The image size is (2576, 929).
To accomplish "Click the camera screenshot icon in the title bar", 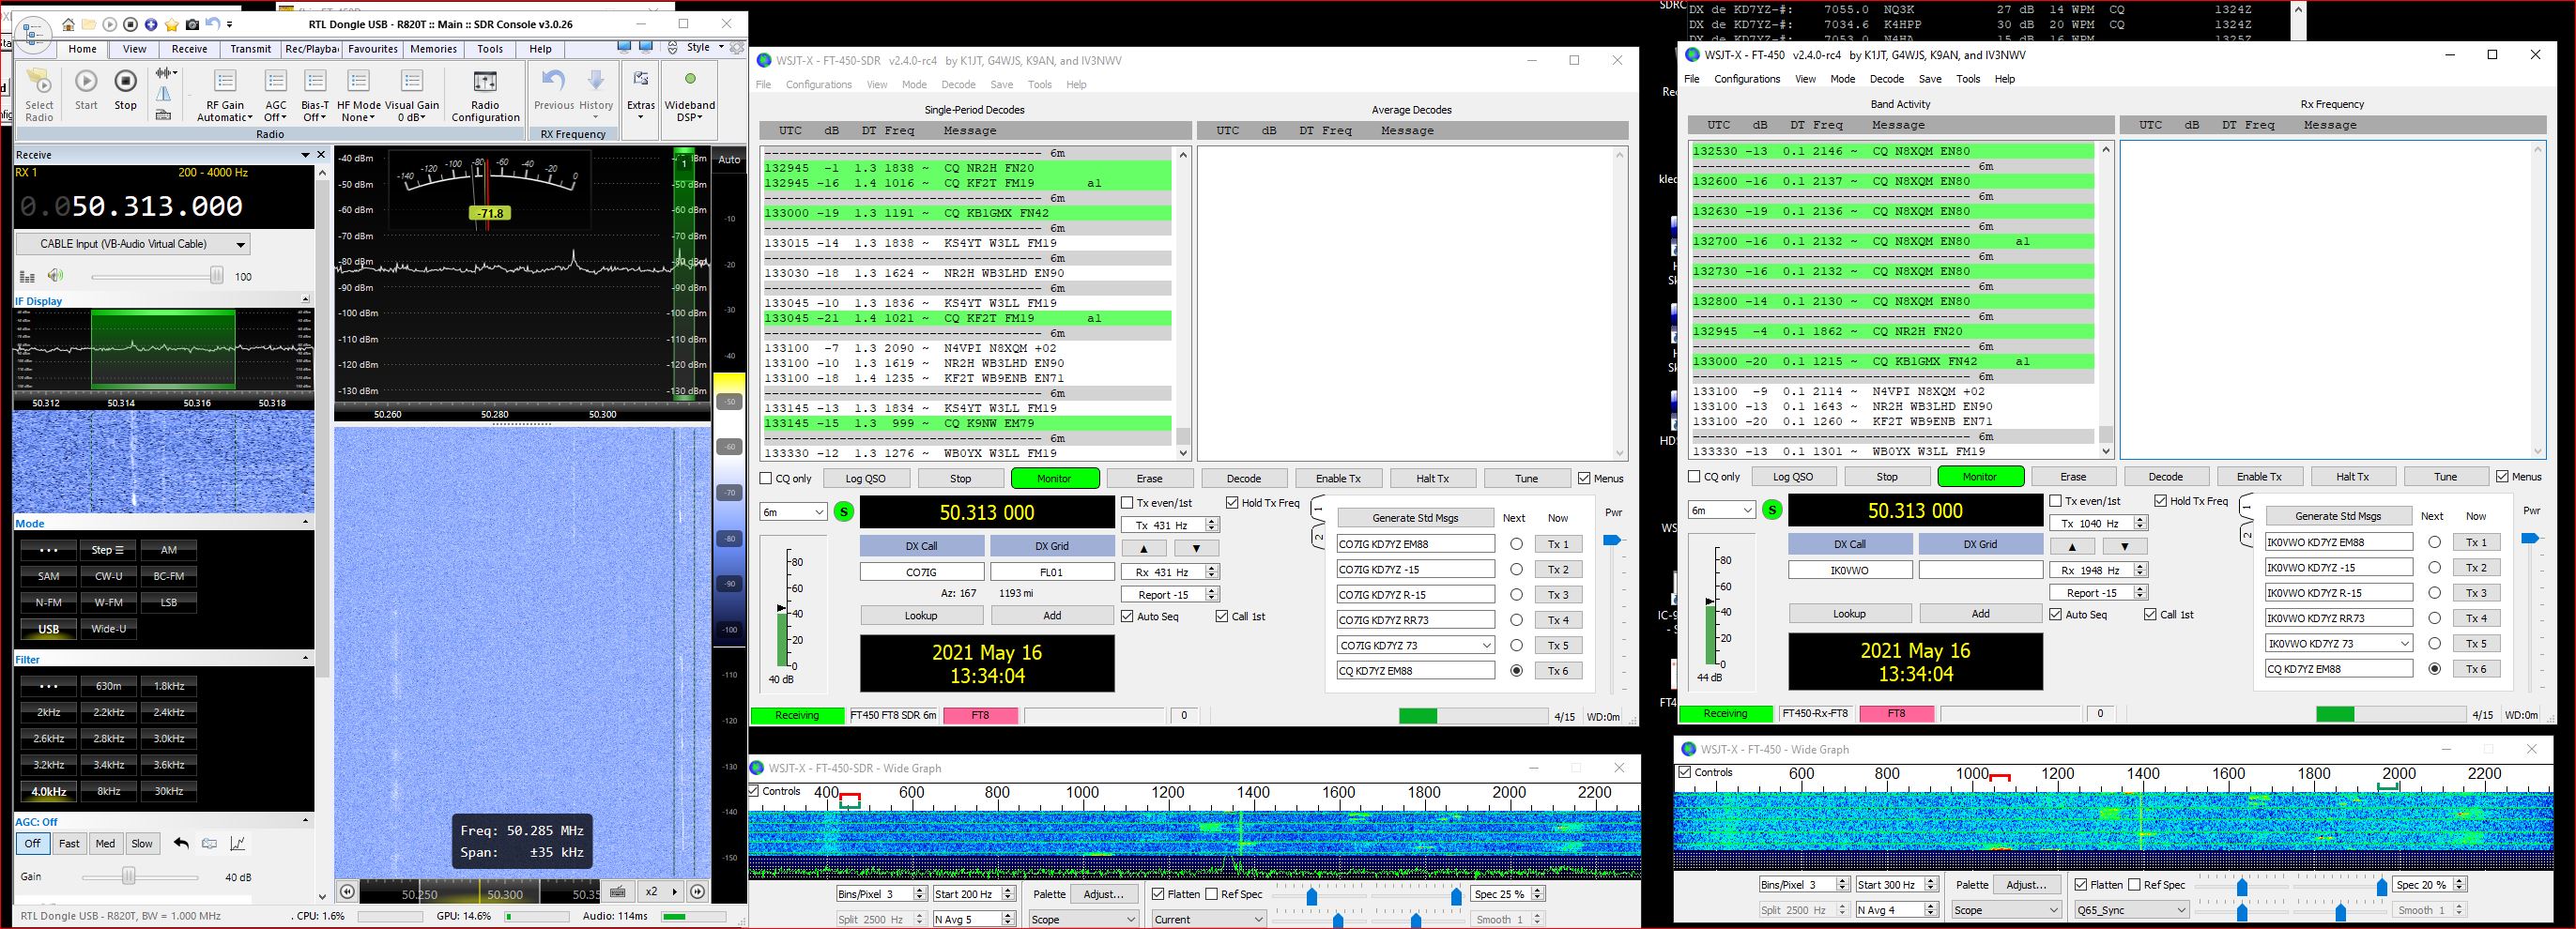I will pos(192,24).
